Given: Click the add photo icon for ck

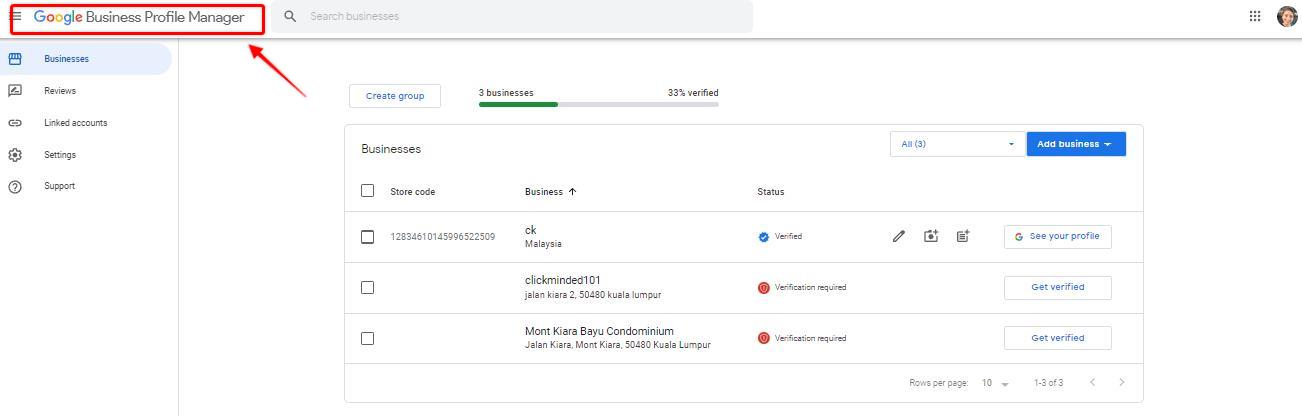Looking at the screenshot, I should [931, 237].
